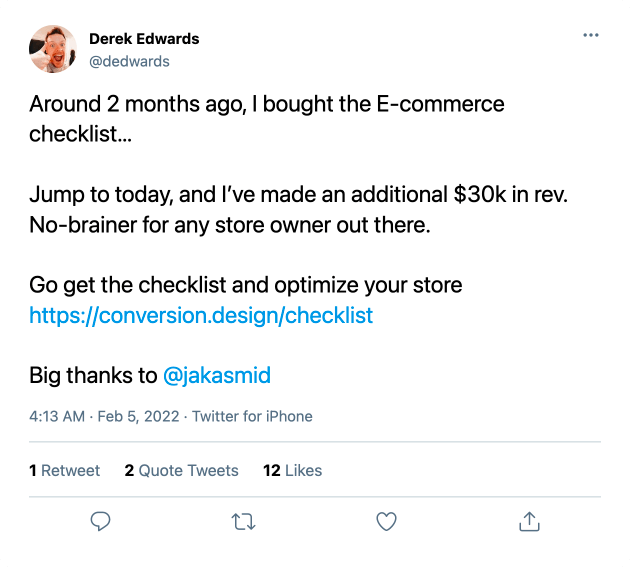
Task: Click the 'Jump to today' paragraph
Action: point(298,209)
